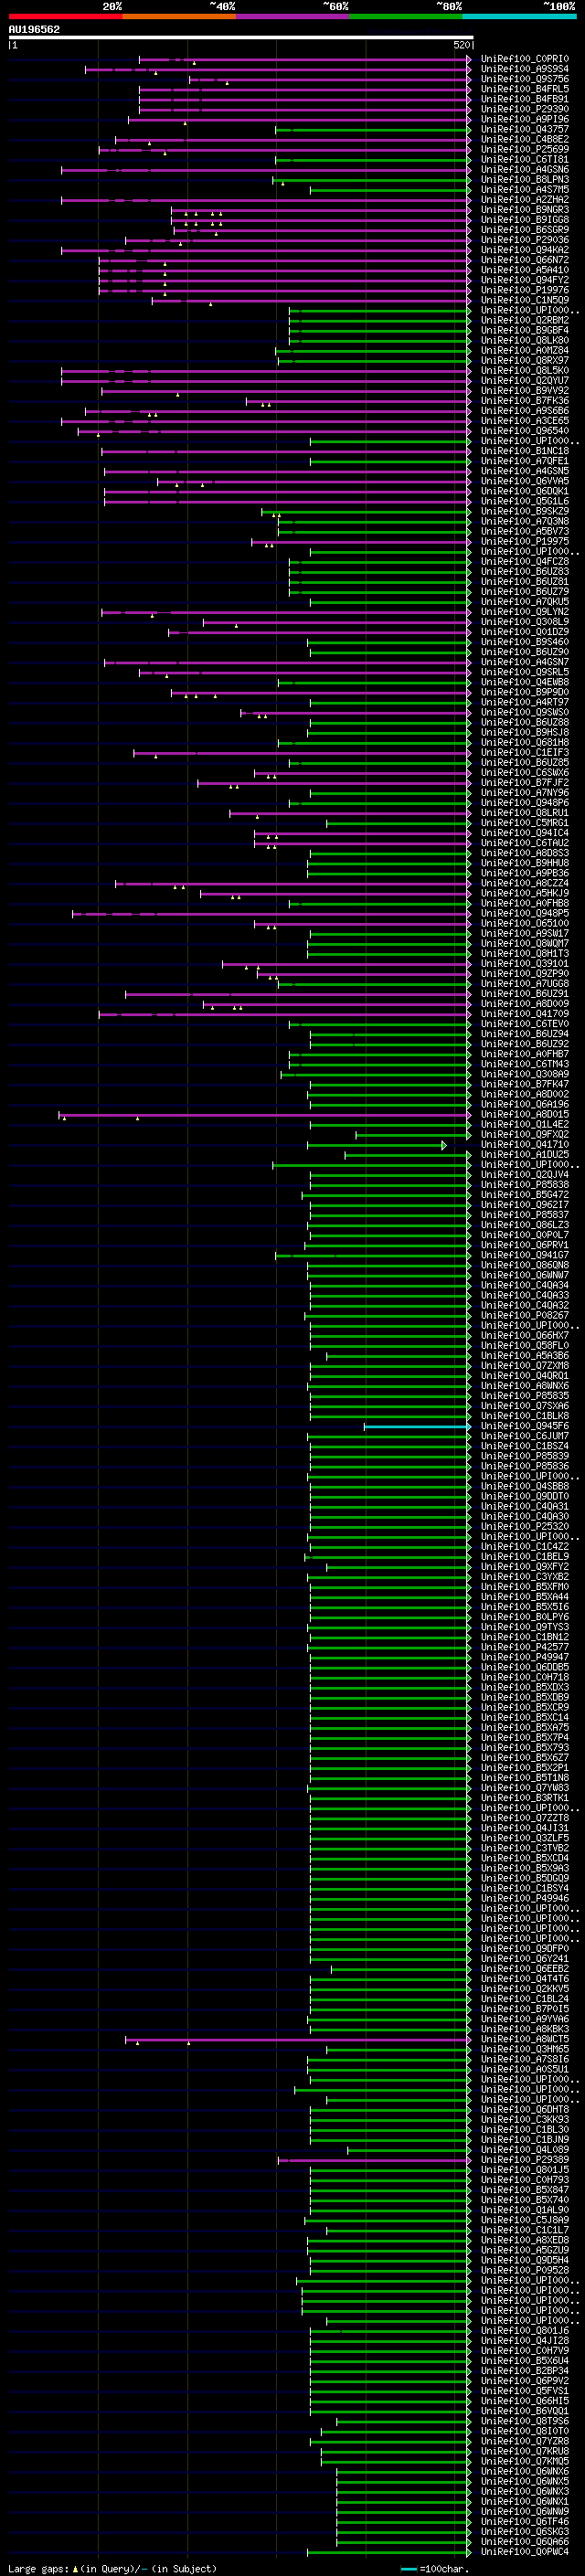Select the UniRef100_Q801J5 label
Image resolution: width=585 pixels, height=2576 pixels.
click(x=525, y=2170)
